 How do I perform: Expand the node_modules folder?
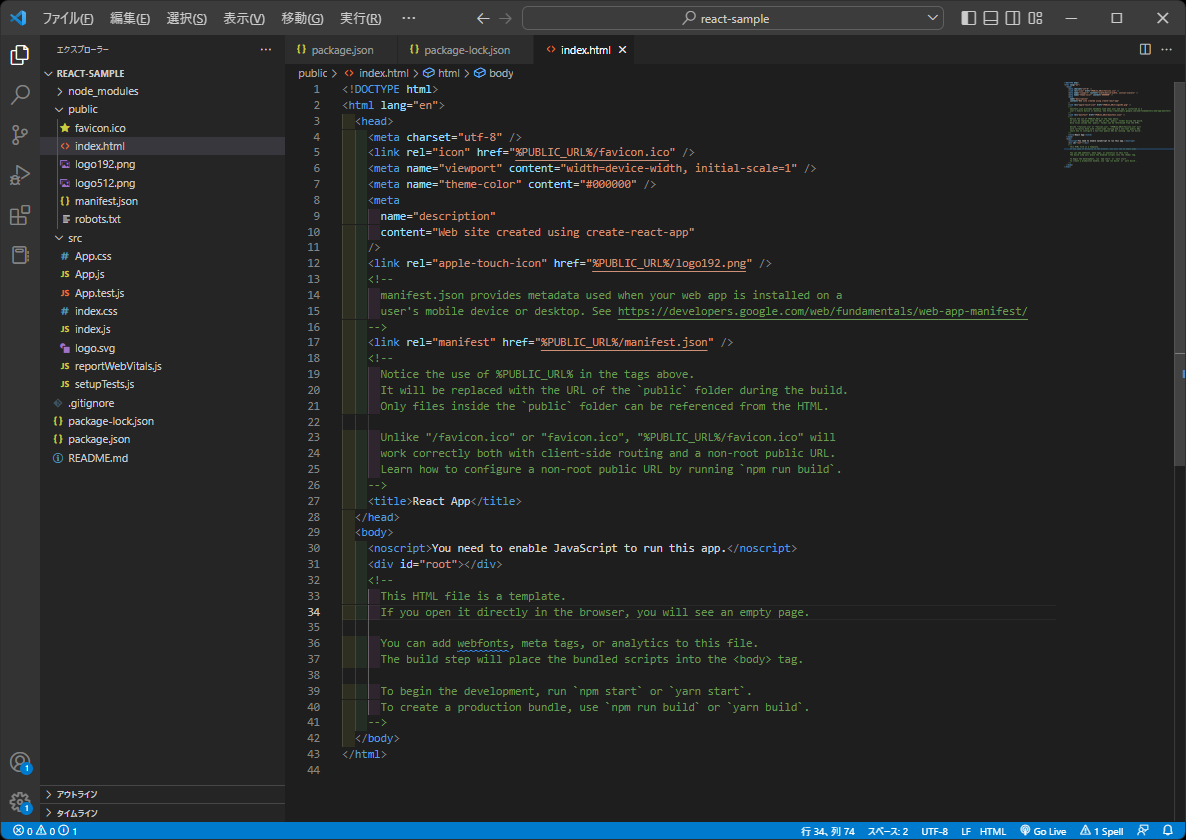pyautogui.click(x=163, y=91)
